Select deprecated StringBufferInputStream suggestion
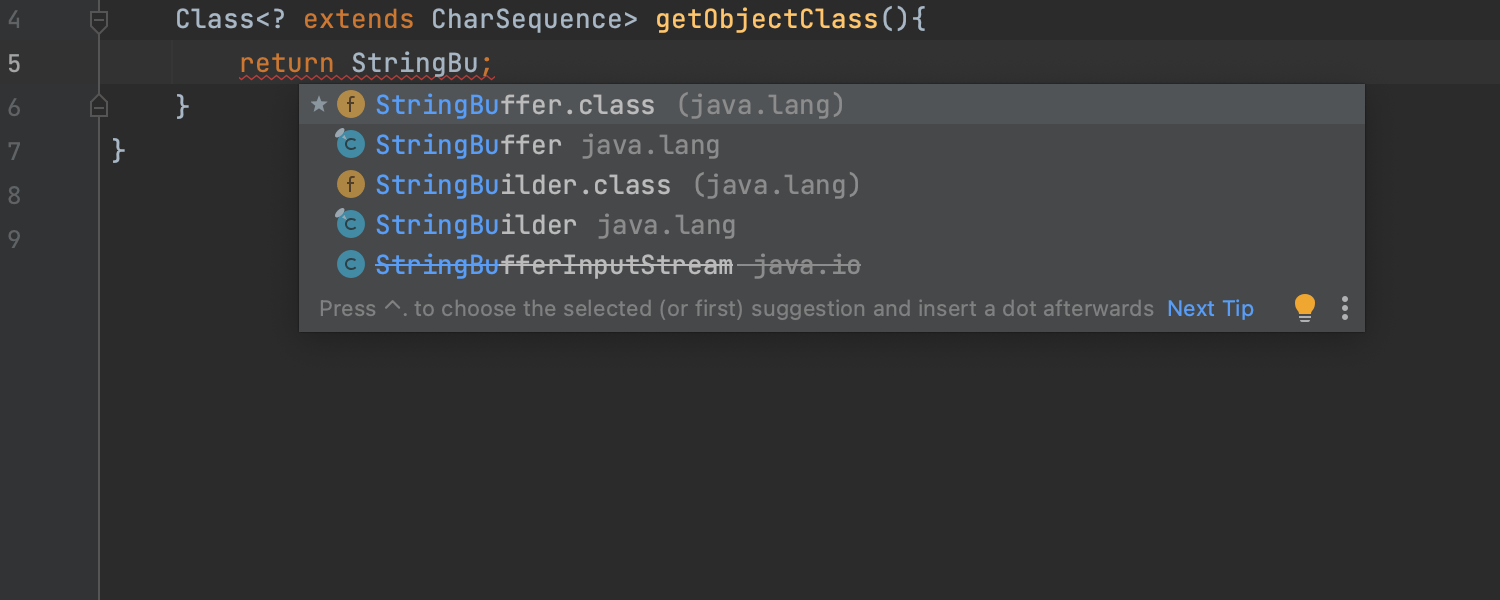 (x=554, y=265)
